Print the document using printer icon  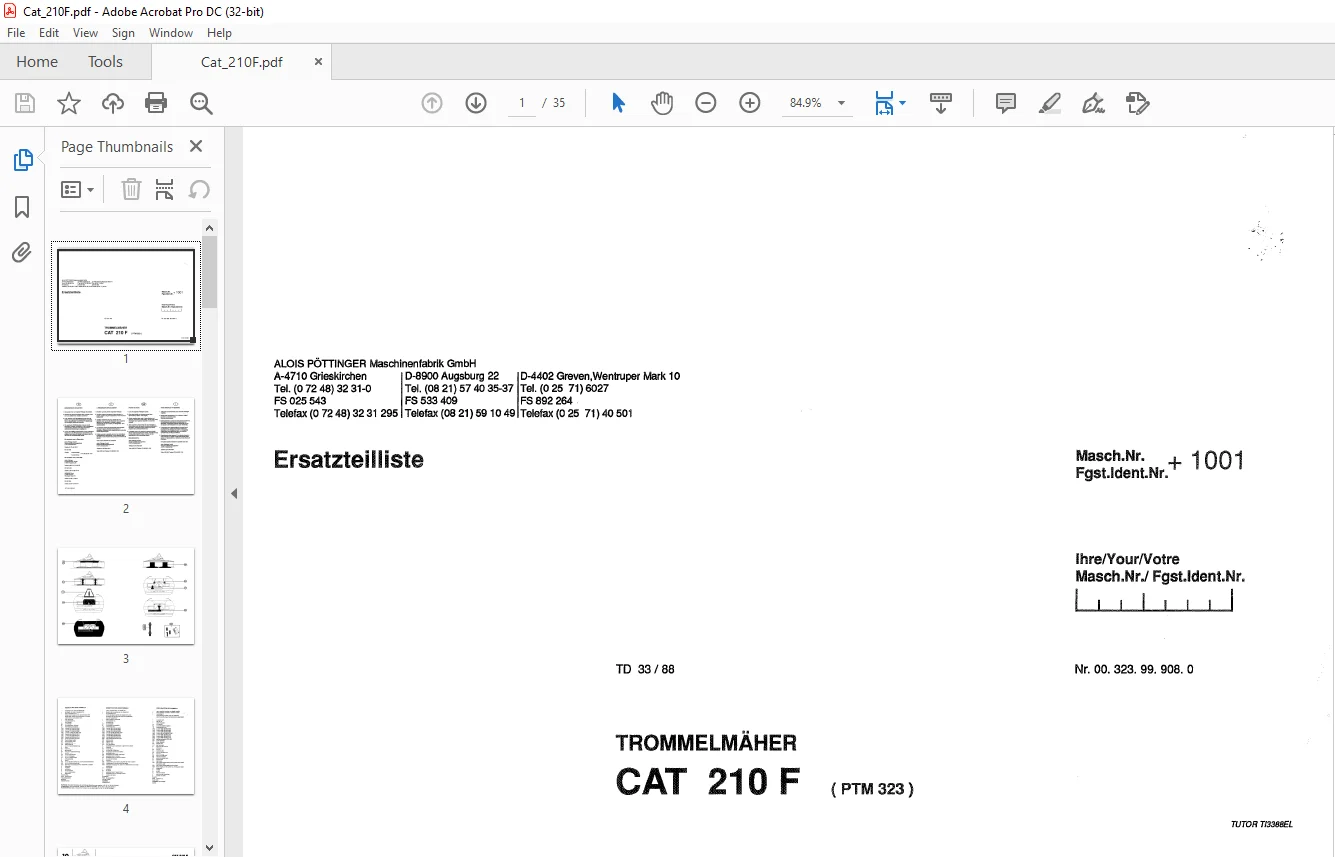tap(156, 103)
